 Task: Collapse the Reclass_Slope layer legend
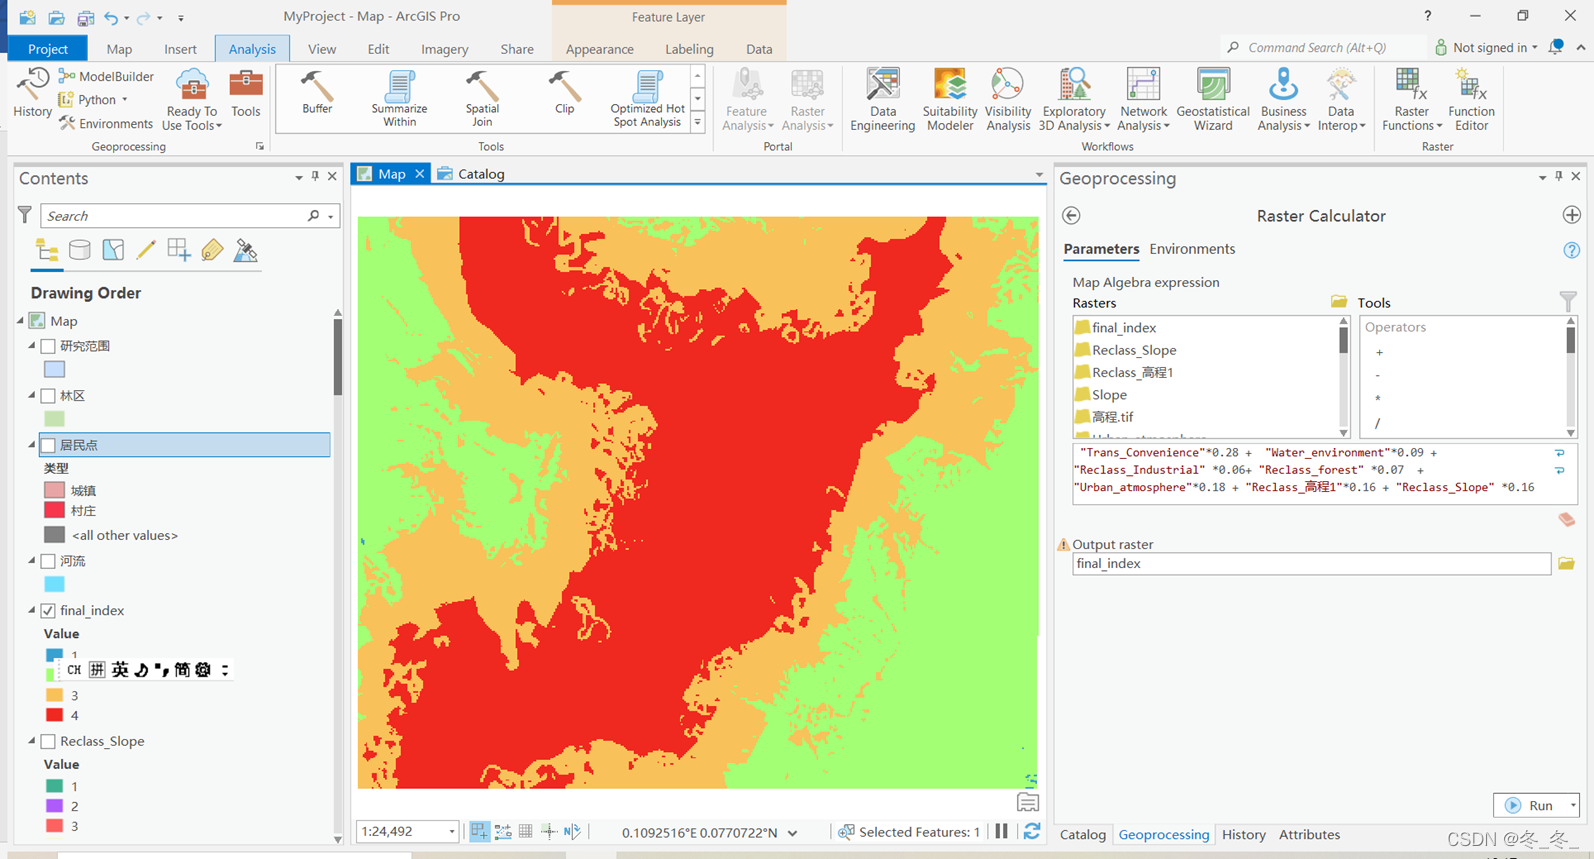click(32, 741)
